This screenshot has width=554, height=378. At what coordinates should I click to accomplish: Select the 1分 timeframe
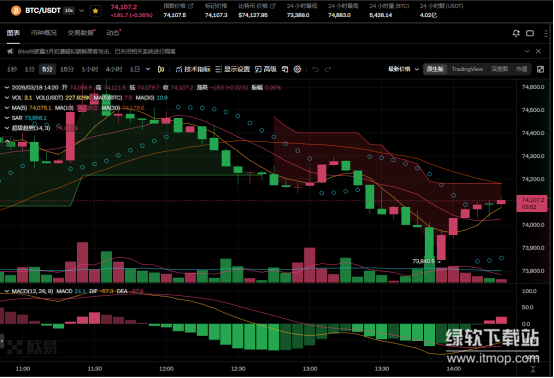pyautogui.click(x=29, y=69)
